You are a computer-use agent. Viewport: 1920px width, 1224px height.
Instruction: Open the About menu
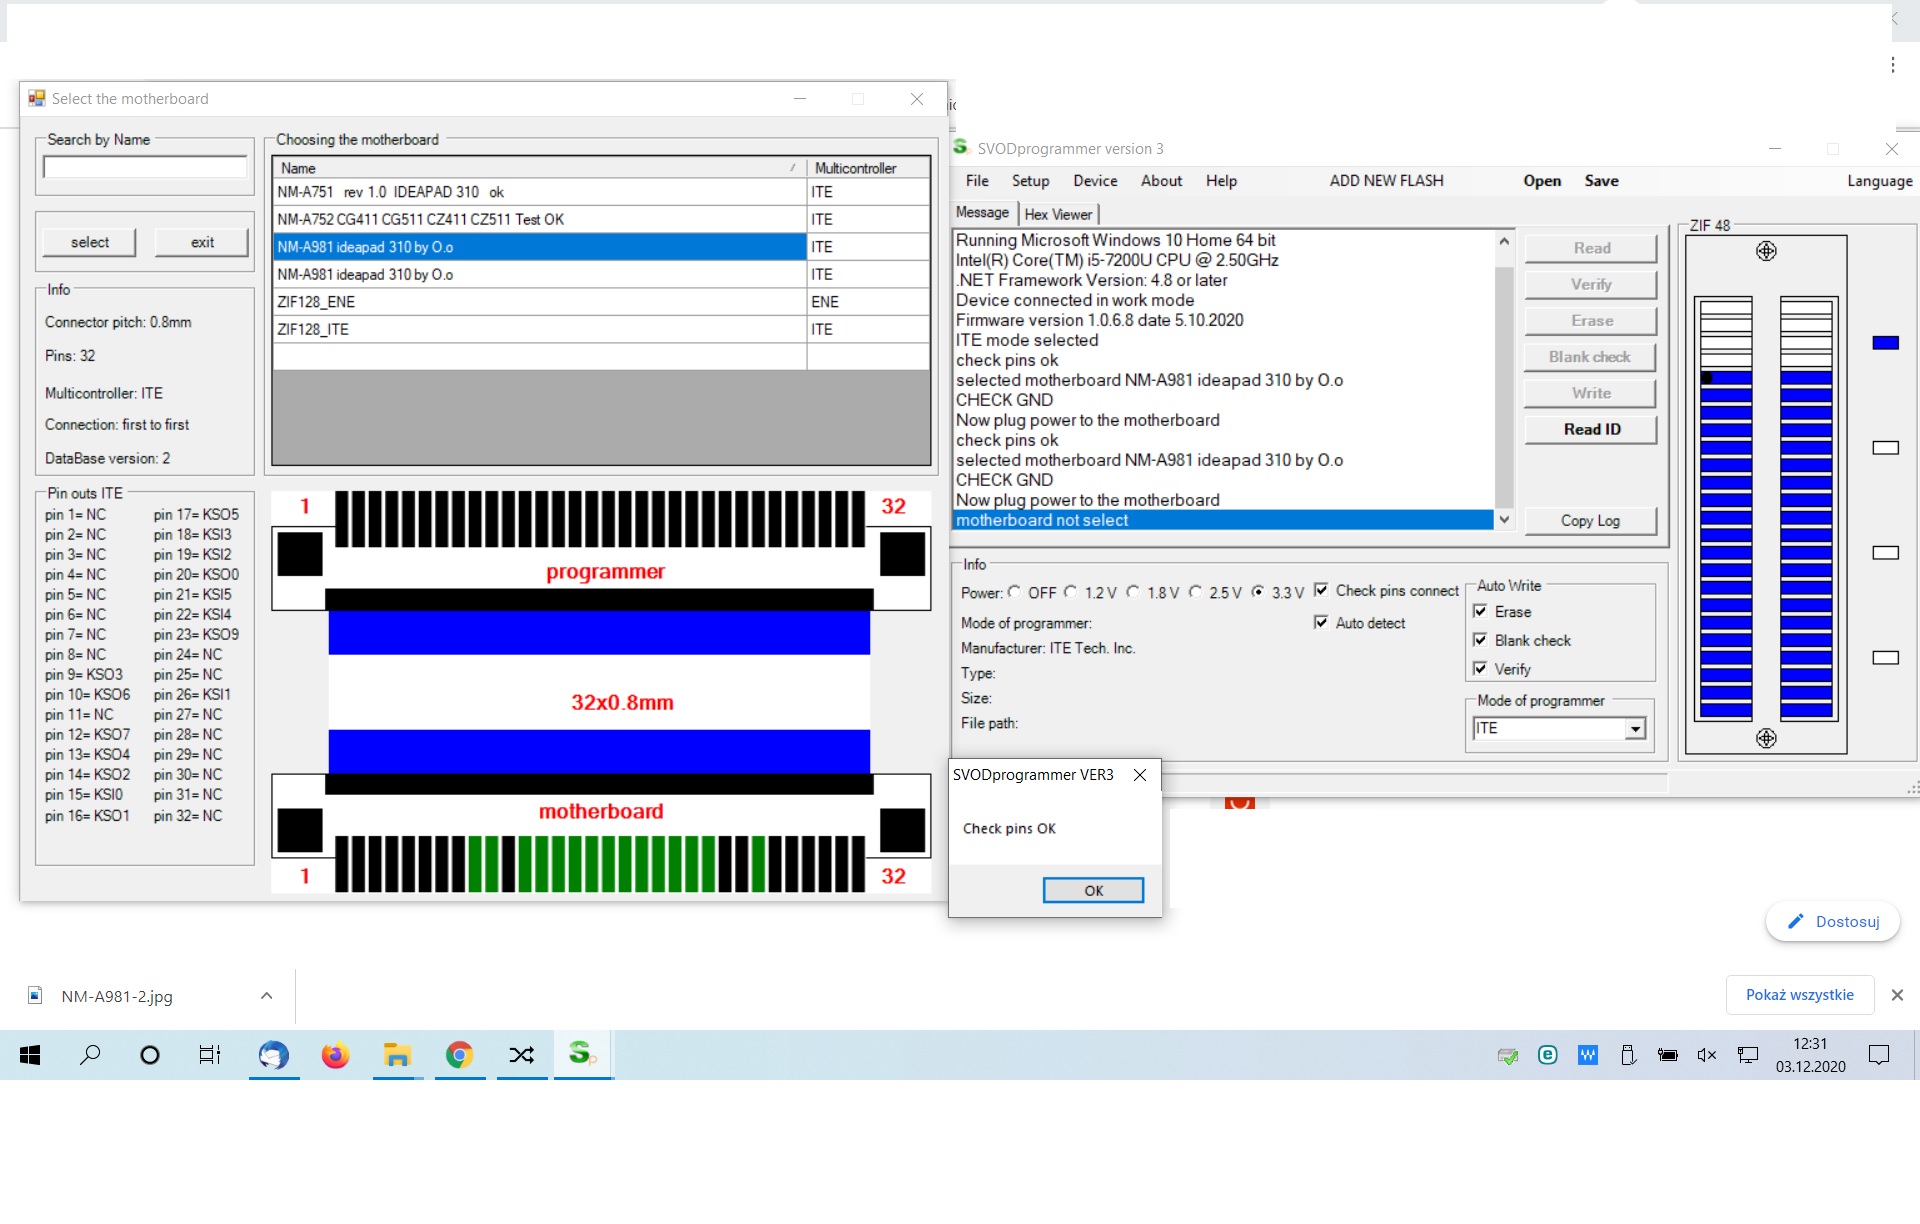click(x=1161, y=181)
